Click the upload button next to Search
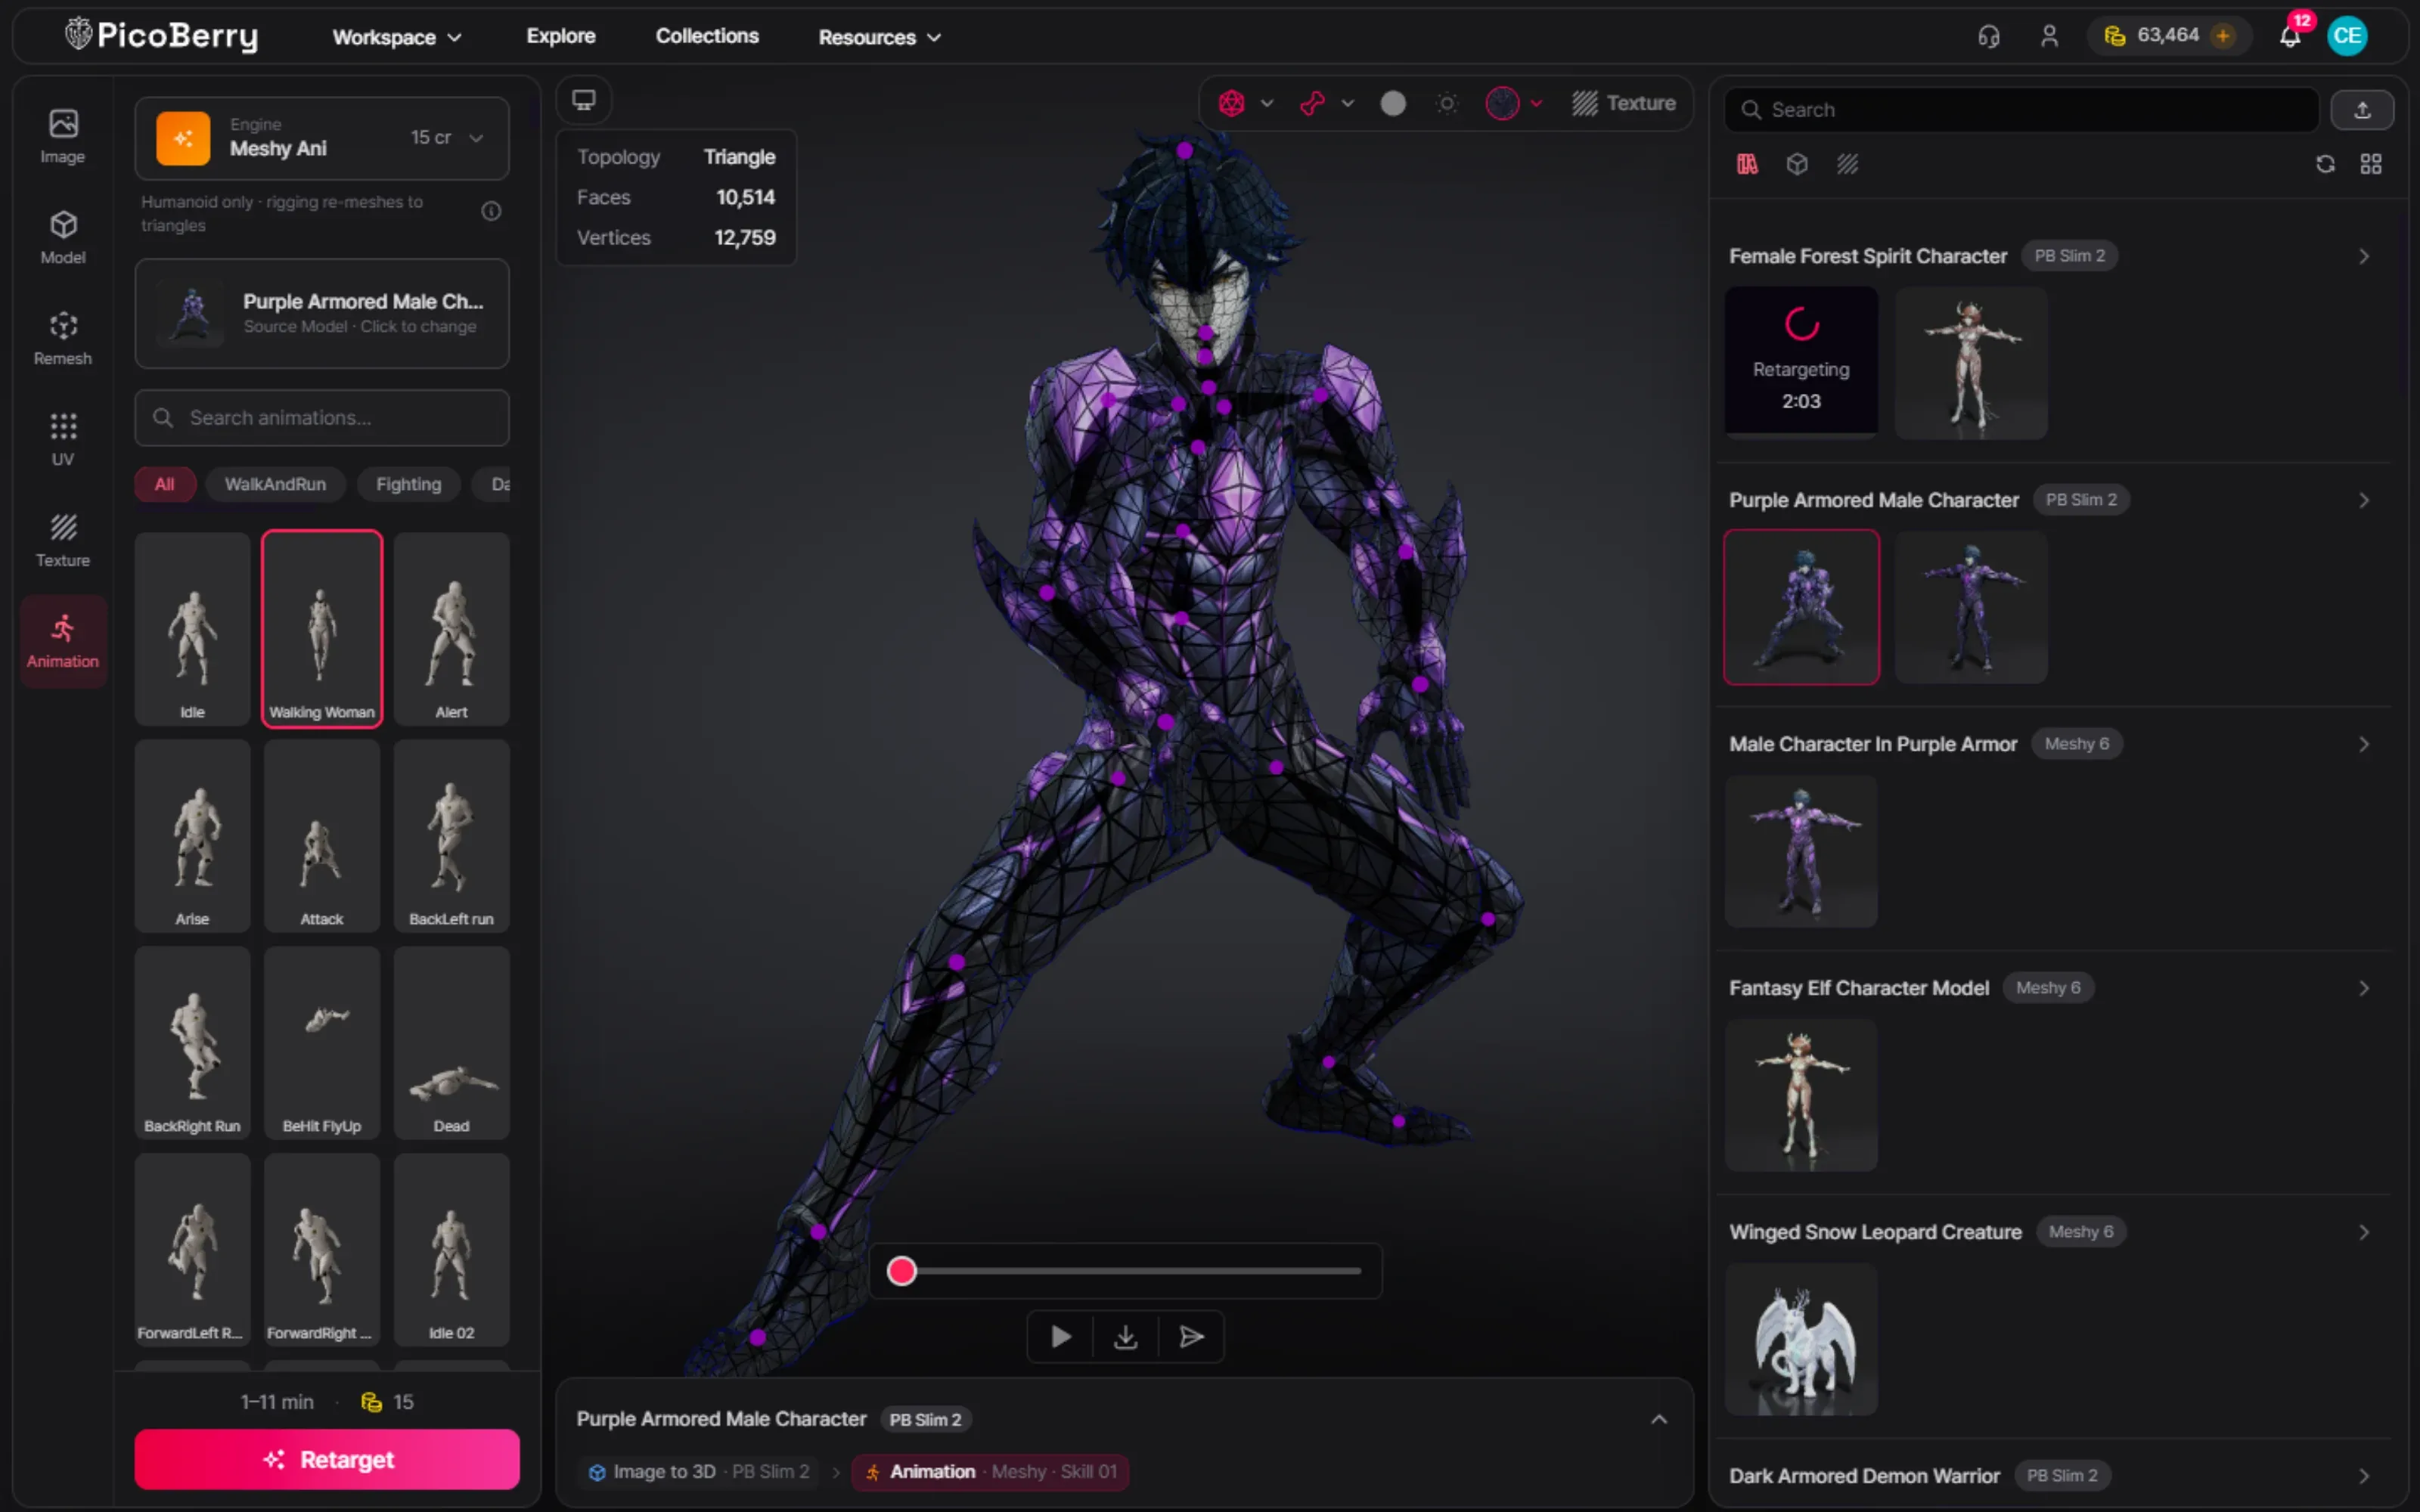The width and height of the screenshot is (2420, 1512). point(2362,110)
